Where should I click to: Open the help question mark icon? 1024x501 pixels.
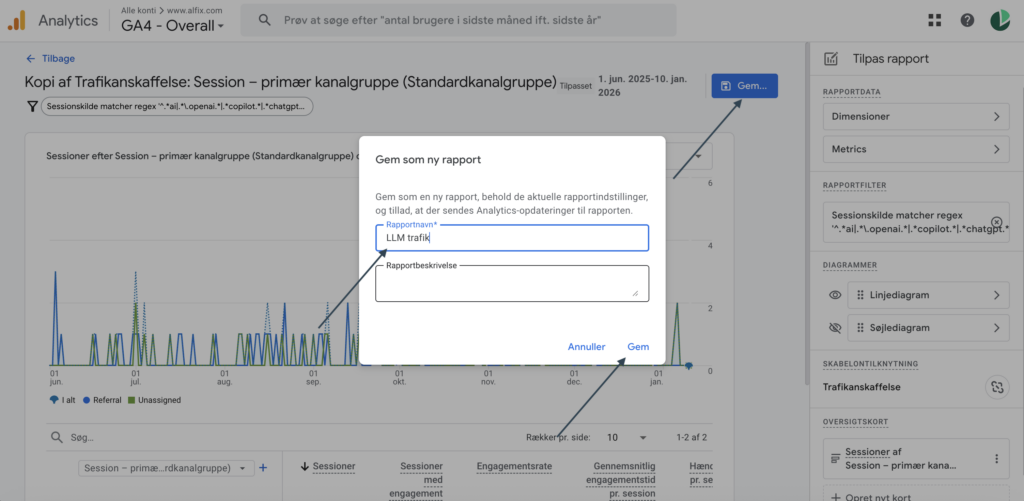pyautogui.click(x=966, y=20)
